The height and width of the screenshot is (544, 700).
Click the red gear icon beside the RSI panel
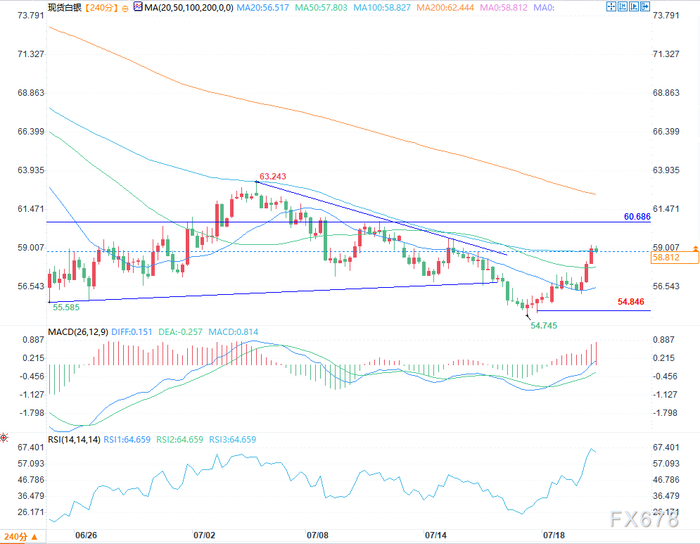(4, 438)
